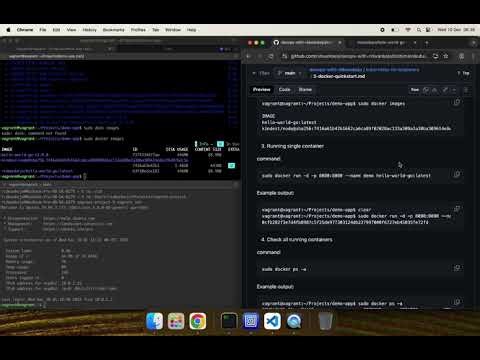Close the second Chrome tab
480x360 pixels.
(x=415, y=43)
